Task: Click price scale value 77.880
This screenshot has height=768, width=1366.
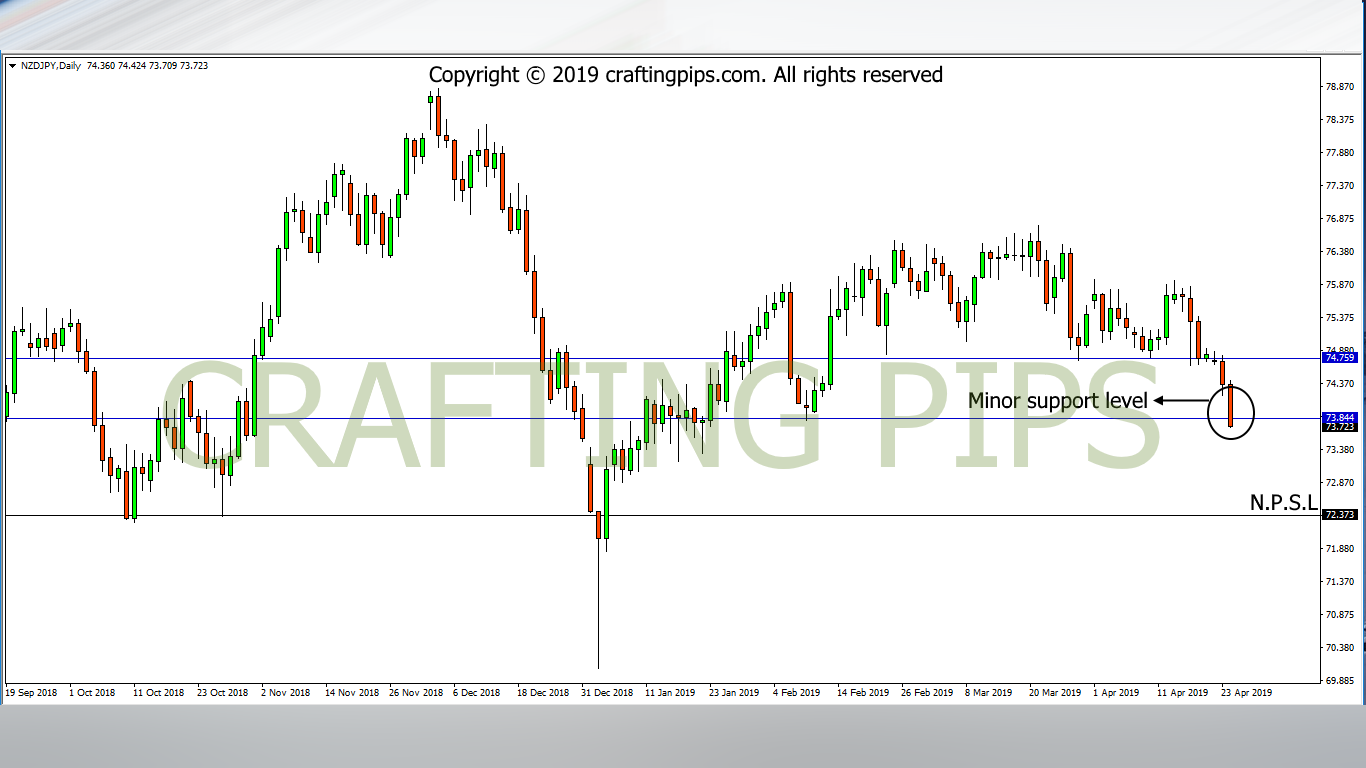Action: tap(1339, 153)
